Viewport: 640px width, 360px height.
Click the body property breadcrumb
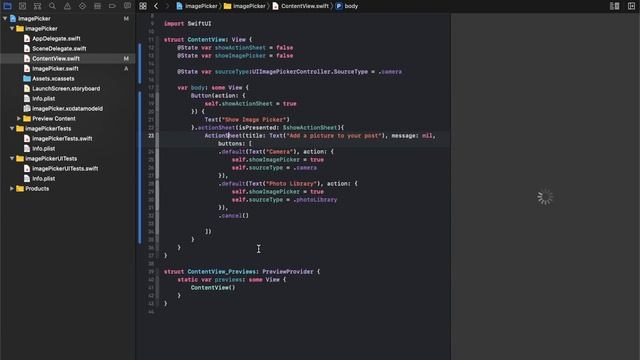tap(347, 6)
